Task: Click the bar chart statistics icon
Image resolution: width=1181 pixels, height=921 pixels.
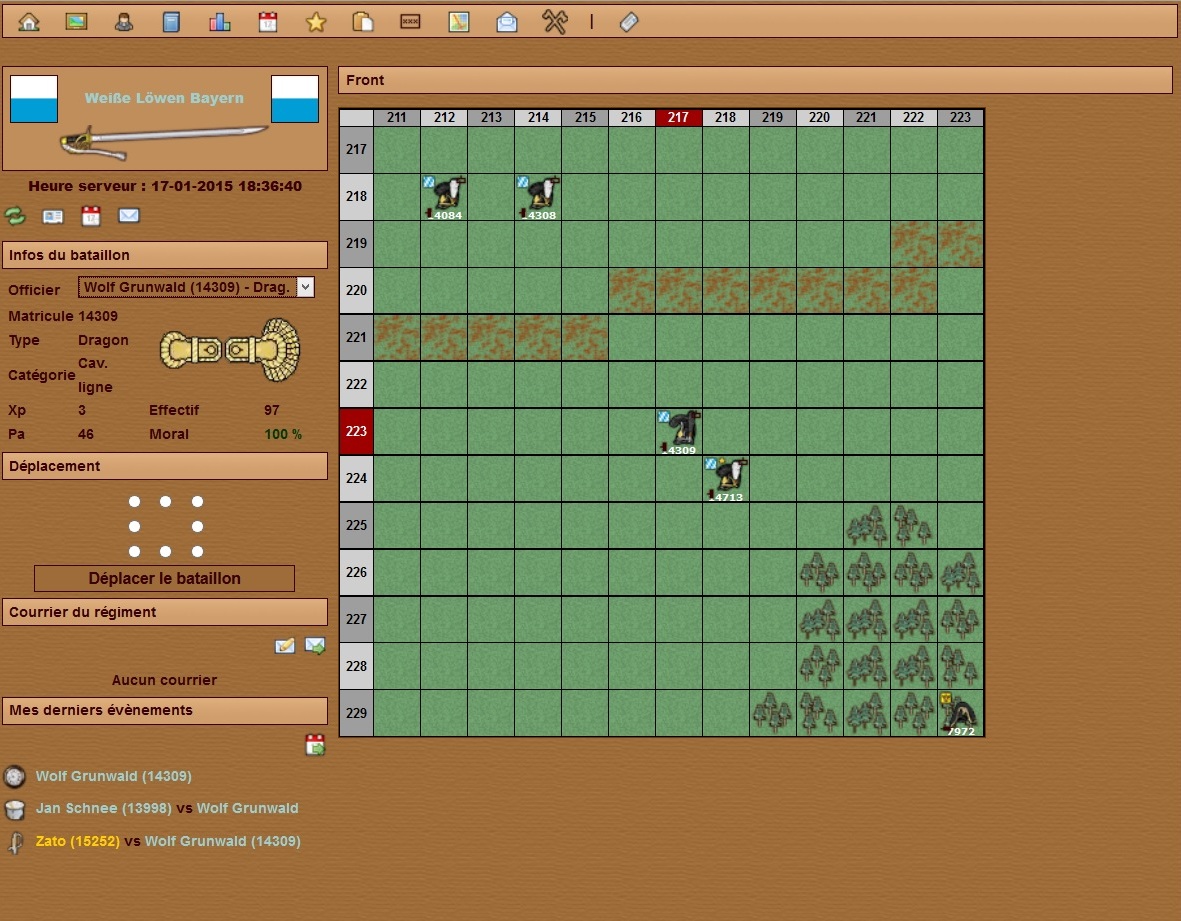Action: pyautogui.click(x=219, y=22)
